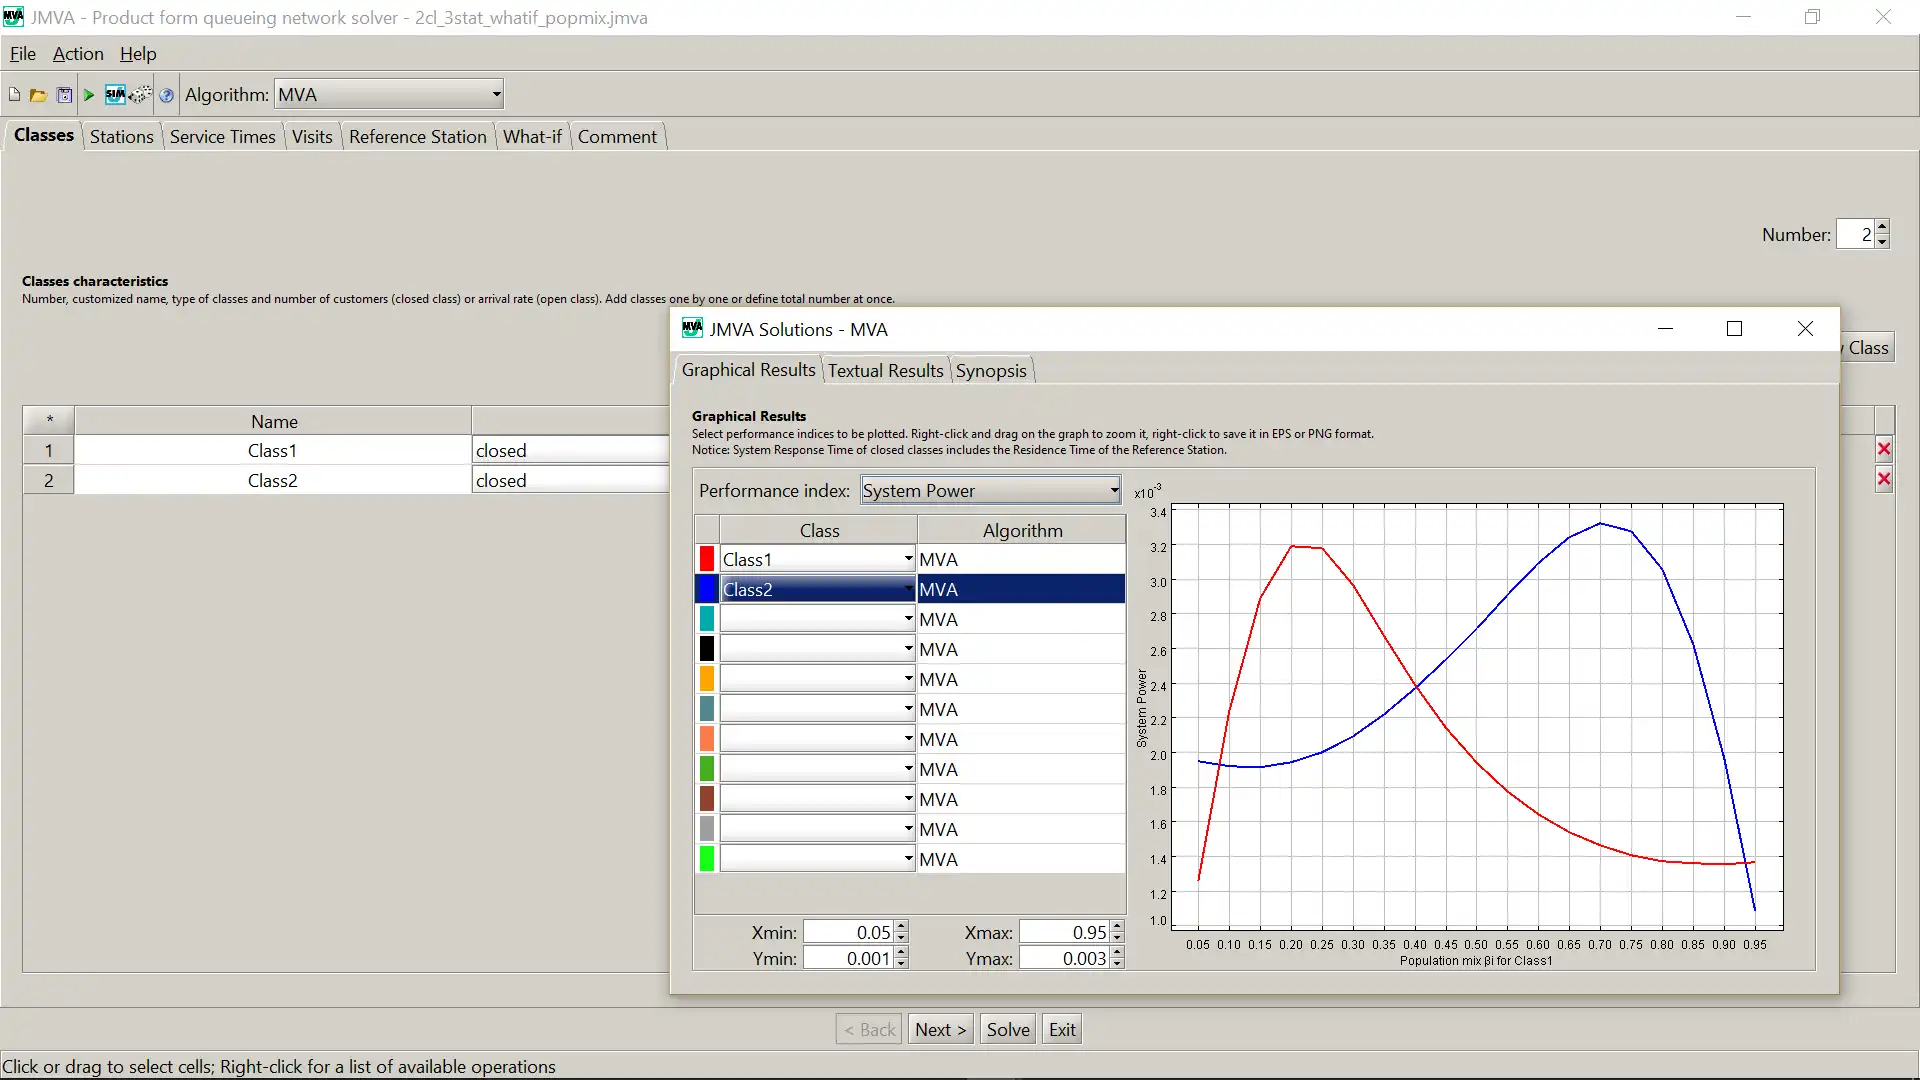Click the What-if tab in main window
Viewport: 1920px width, 1080px height.
(531, 136)
